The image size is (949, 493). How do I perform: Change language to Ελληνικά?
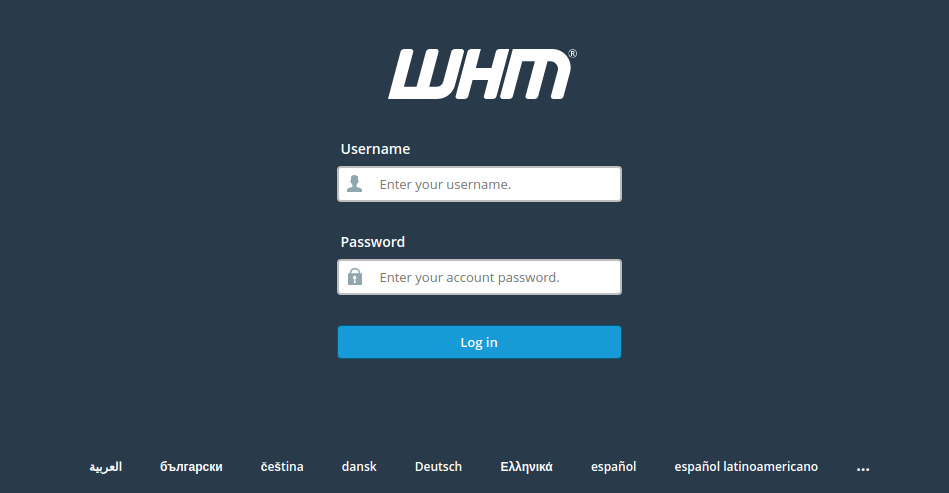tap(527, 466)
